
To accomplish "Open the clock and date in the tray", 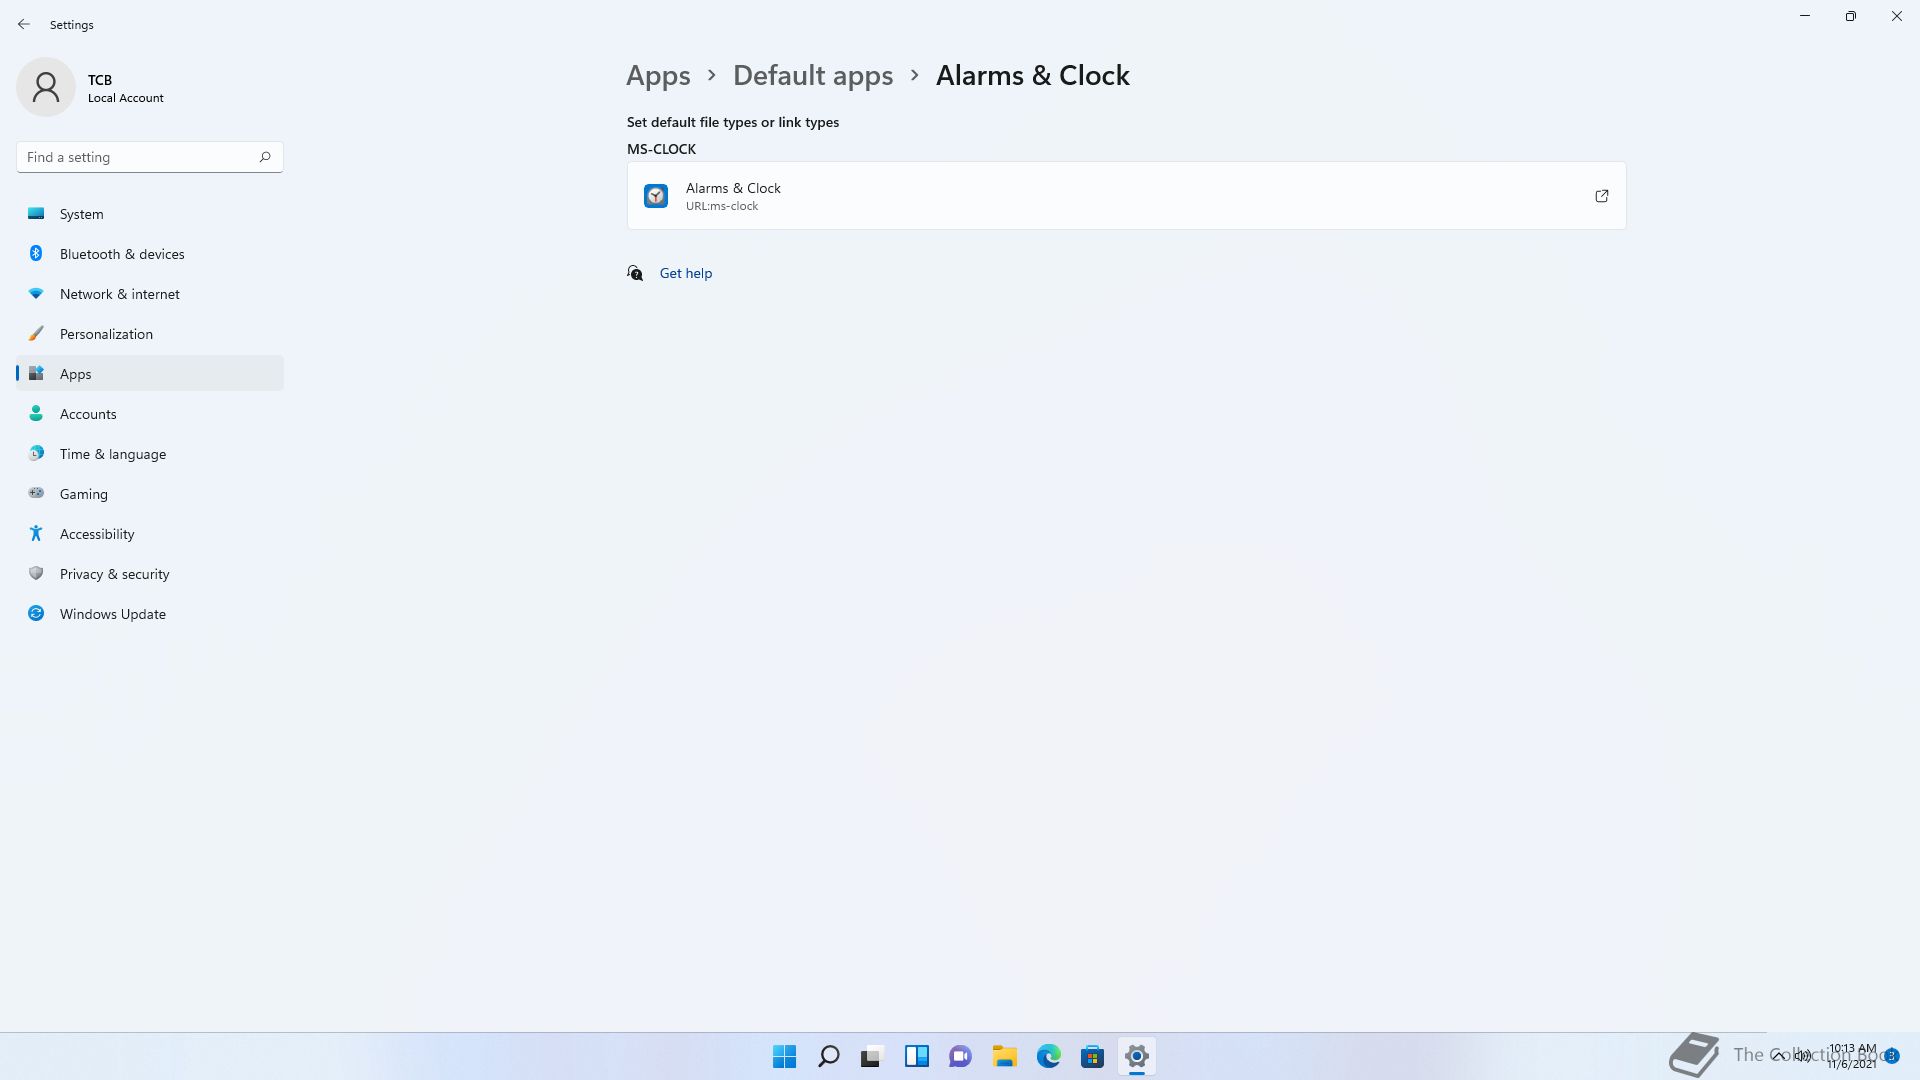I will (1852, 1056).
